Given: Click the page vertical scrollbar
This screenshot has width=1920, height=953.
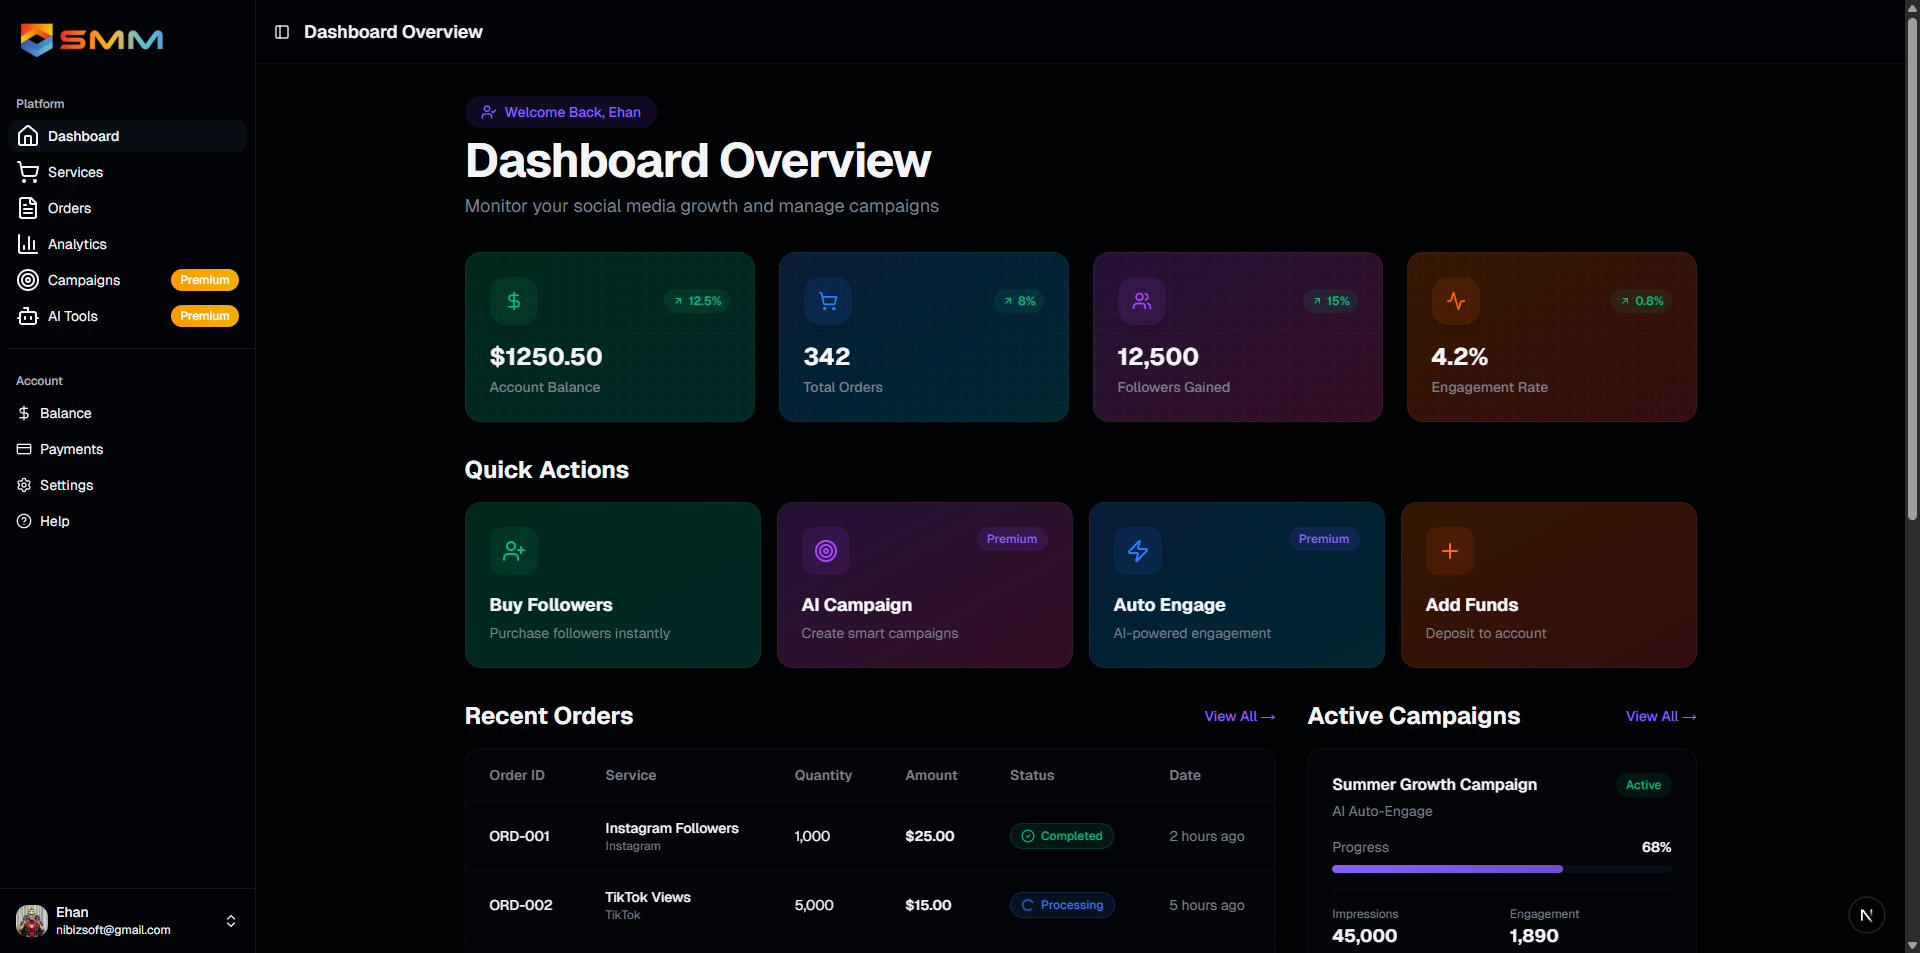Looking at the screenshot, I should 1912,267.
